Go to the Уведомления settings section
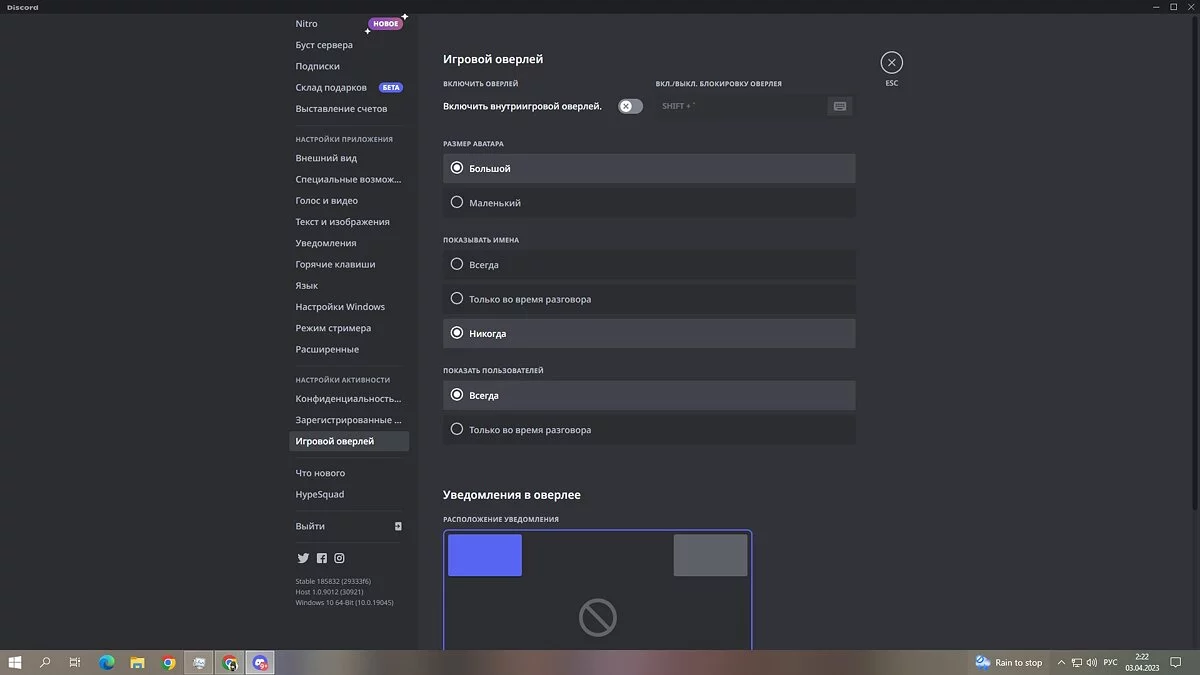The height and width of the screenshot is (675, 1200). coord(326,243)
